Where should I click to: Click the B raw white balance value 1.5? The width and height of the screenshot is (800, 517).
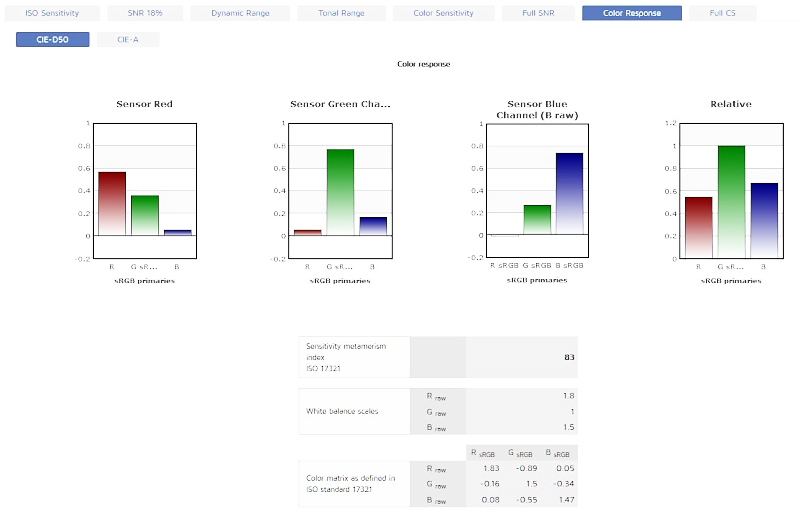click(x=569, y=427)
